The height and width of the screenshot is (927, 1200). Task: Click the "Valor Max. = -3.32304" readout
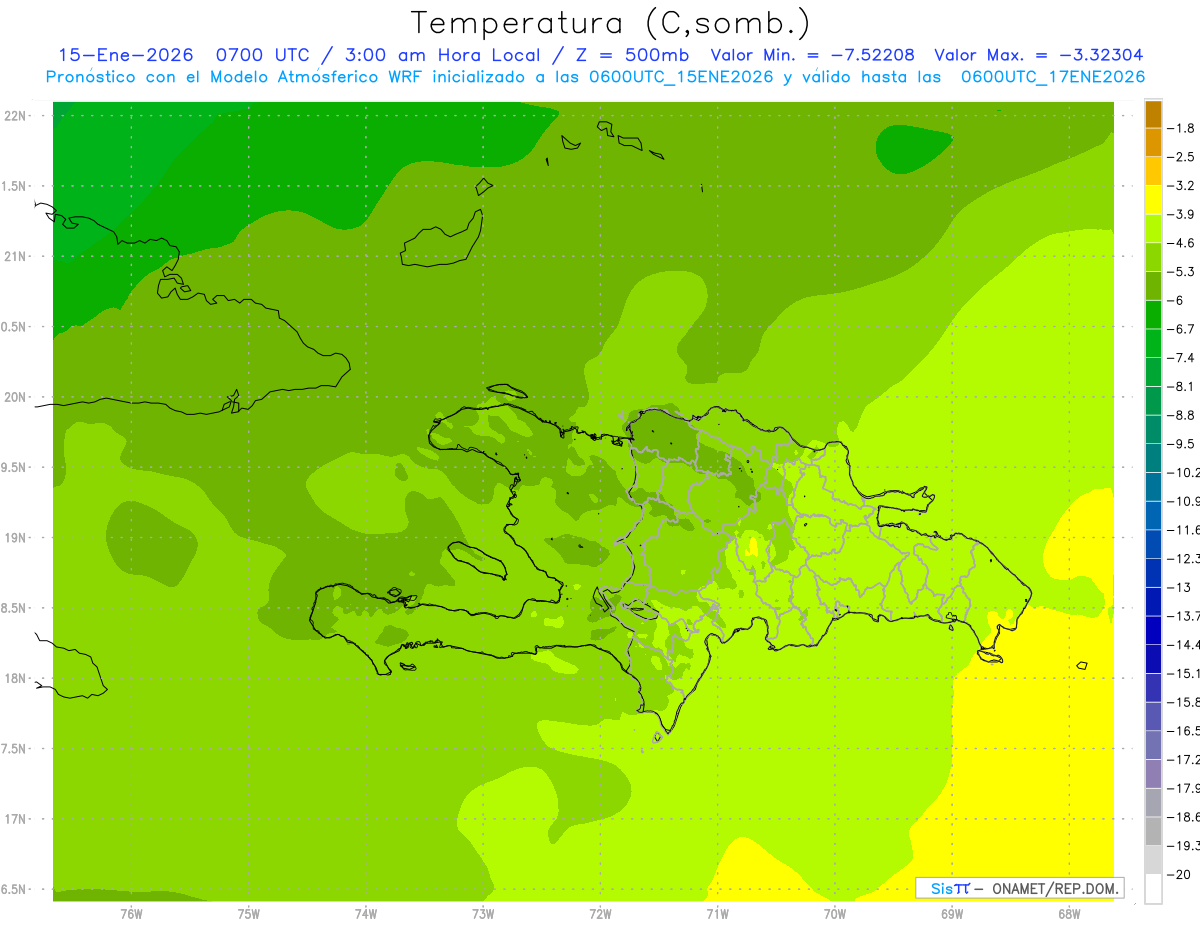click(x=1038, y=55)
